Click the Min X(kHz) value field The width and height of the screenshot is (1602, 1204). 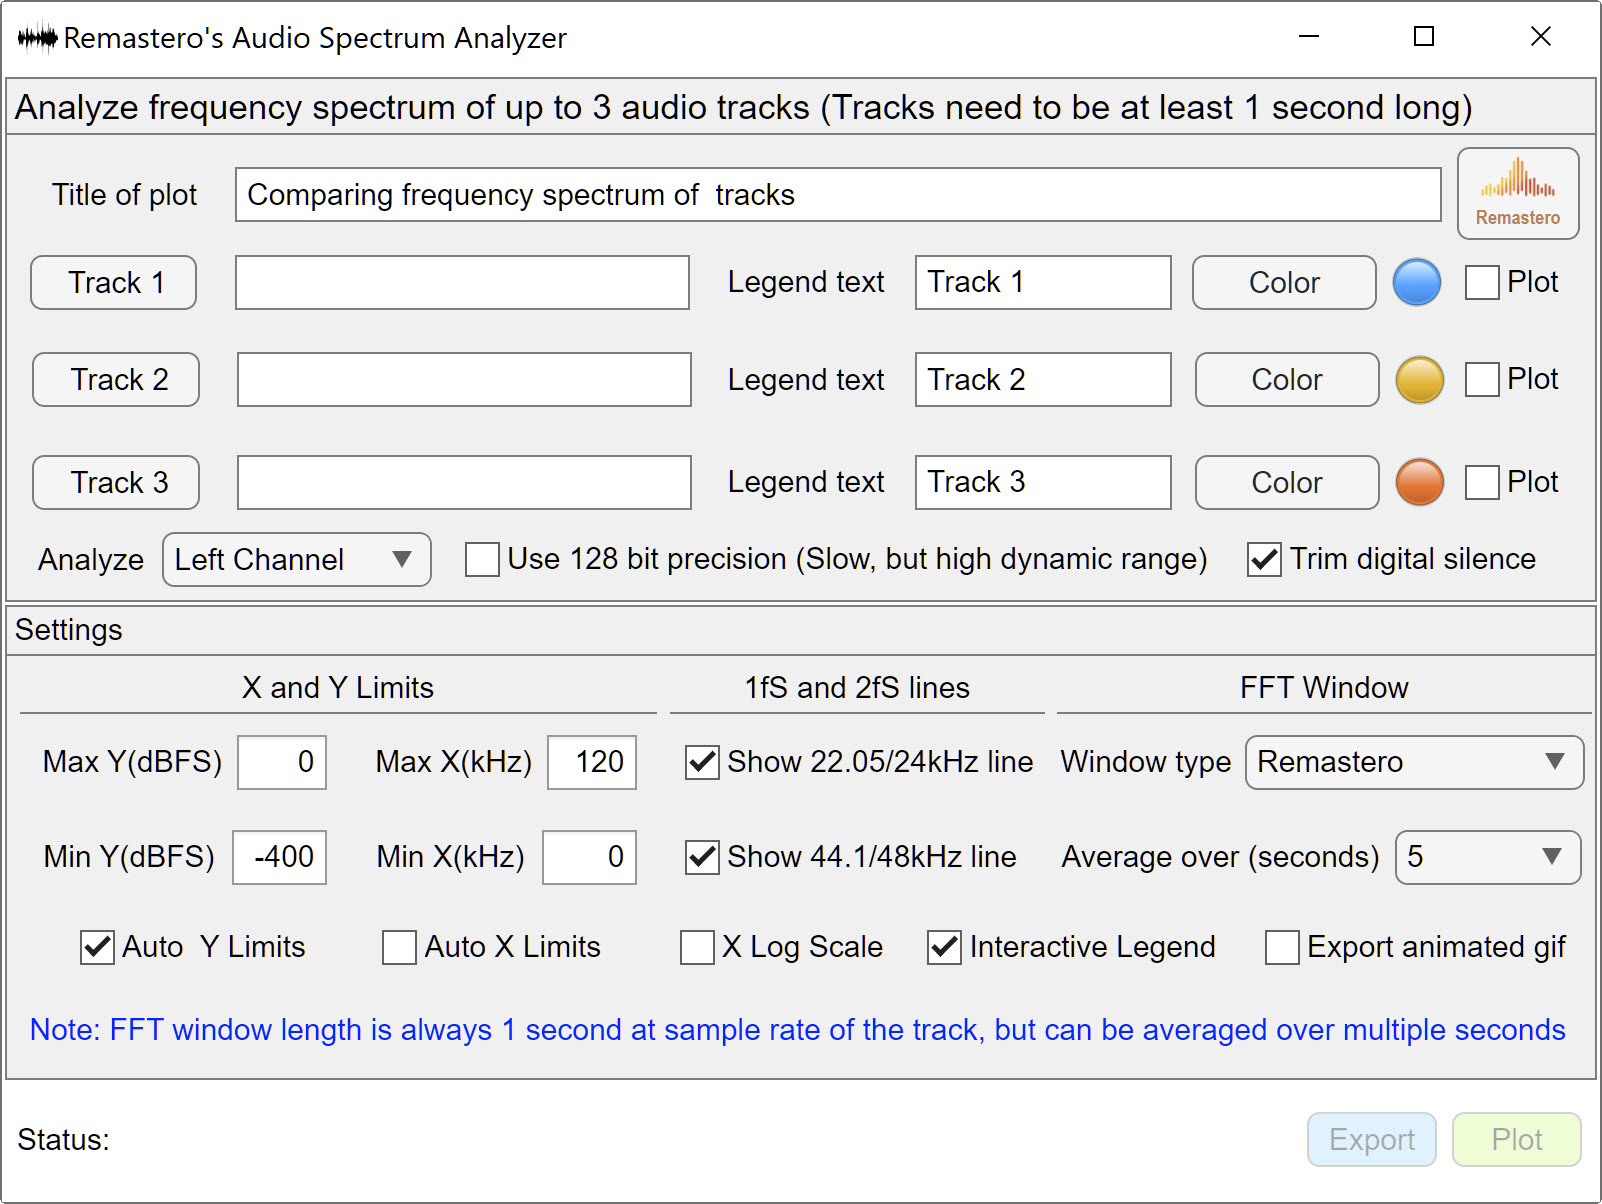589,858
